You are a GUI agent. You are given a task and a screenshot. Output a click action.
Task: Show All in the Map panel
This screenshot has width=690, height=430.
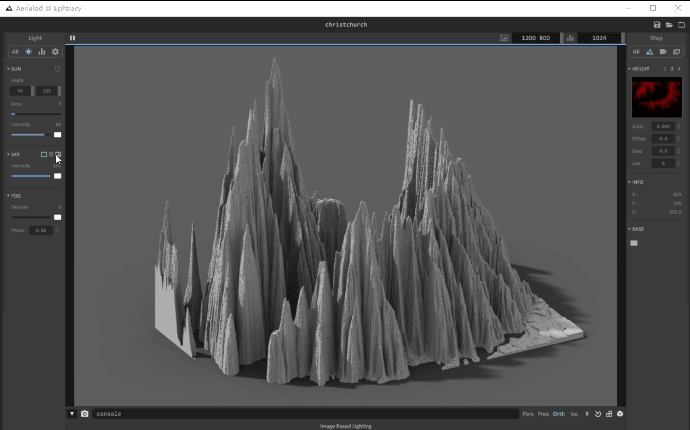(x=636, y=52)
